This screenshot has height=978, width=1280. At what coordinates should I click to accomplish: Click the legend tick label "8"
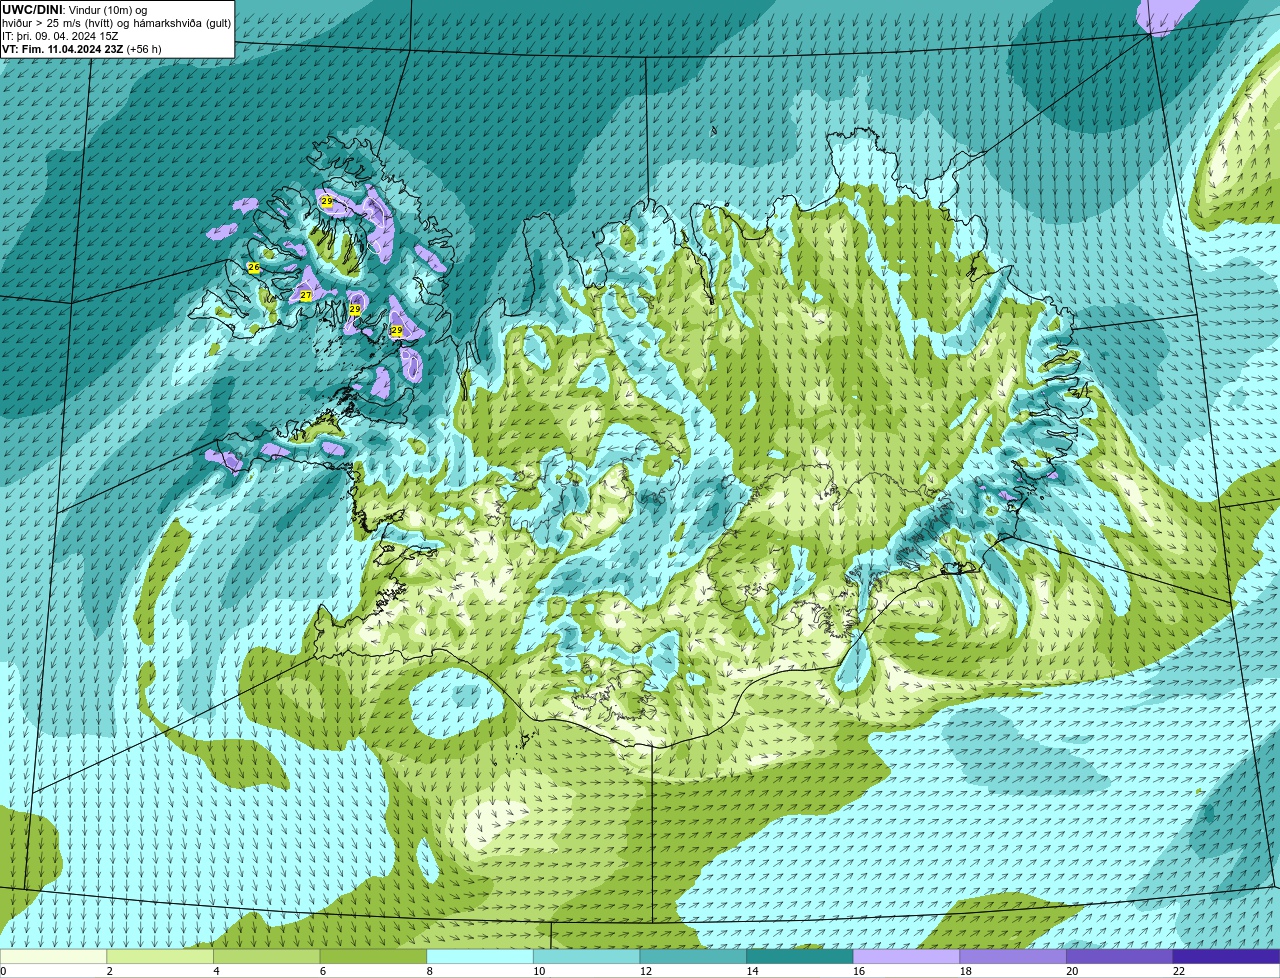(x=430, y=971)
